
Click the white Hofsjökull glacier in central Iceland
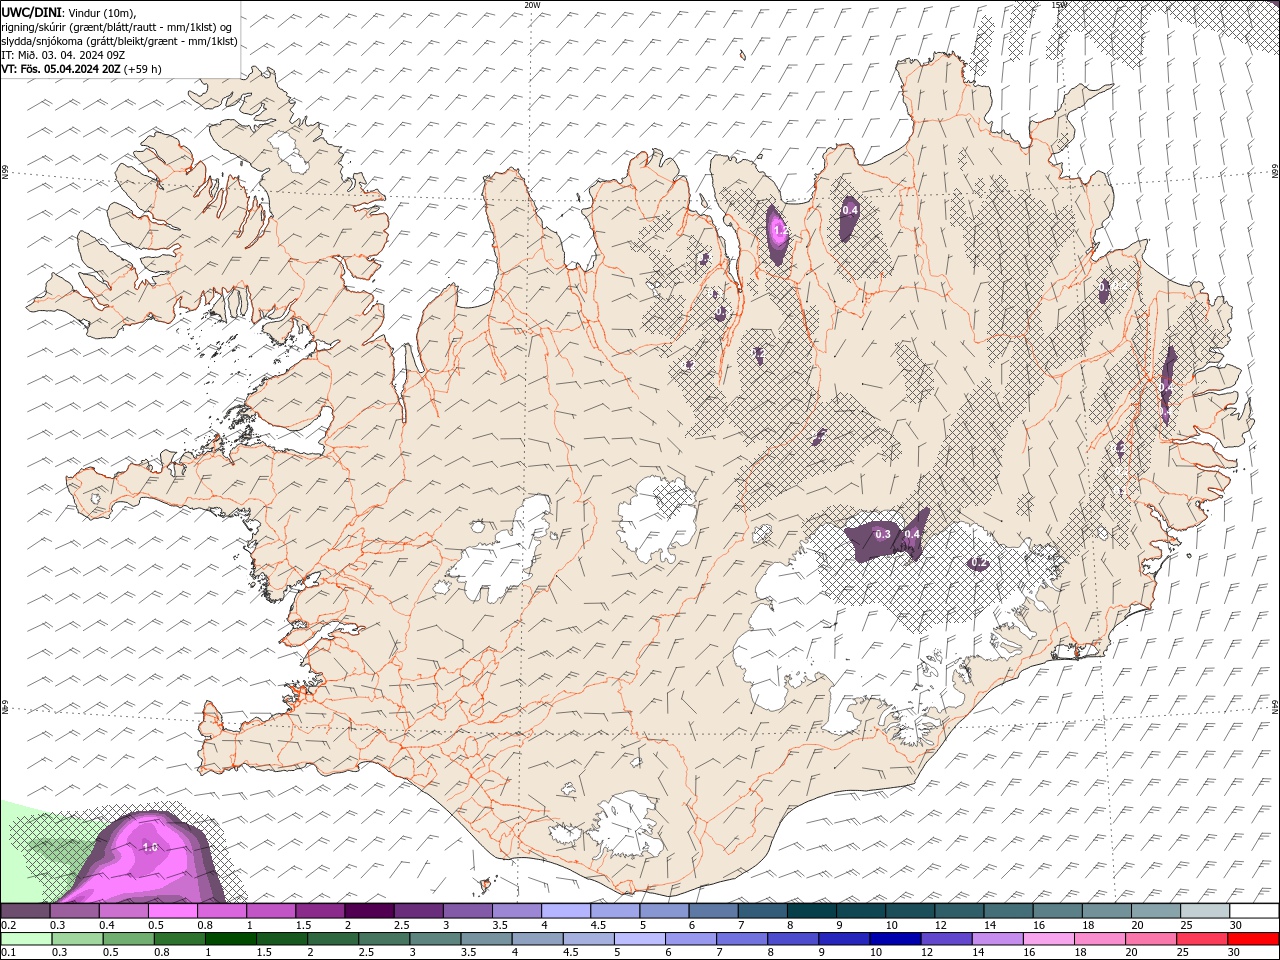pos(657,520)
